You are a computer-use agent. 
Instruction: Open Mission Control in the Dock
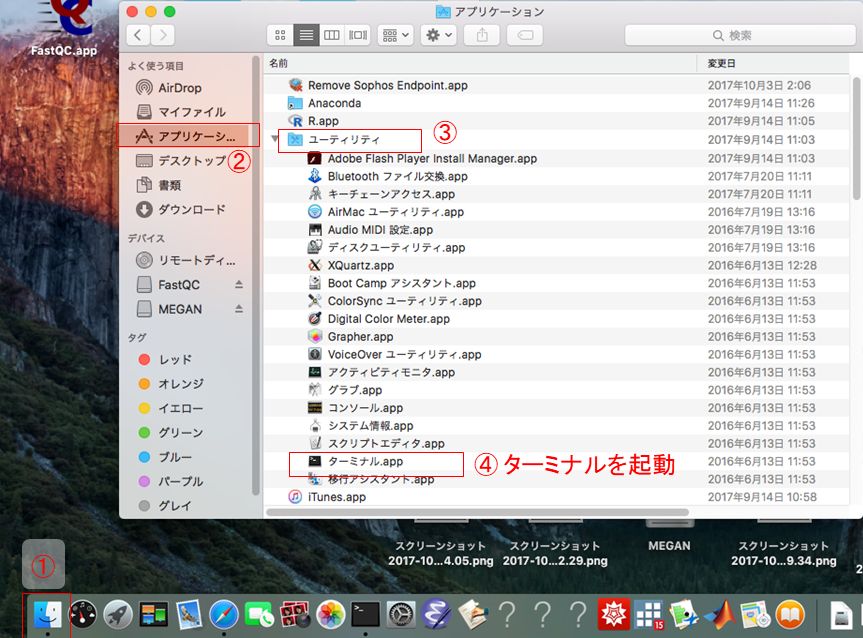click(154, 614)
